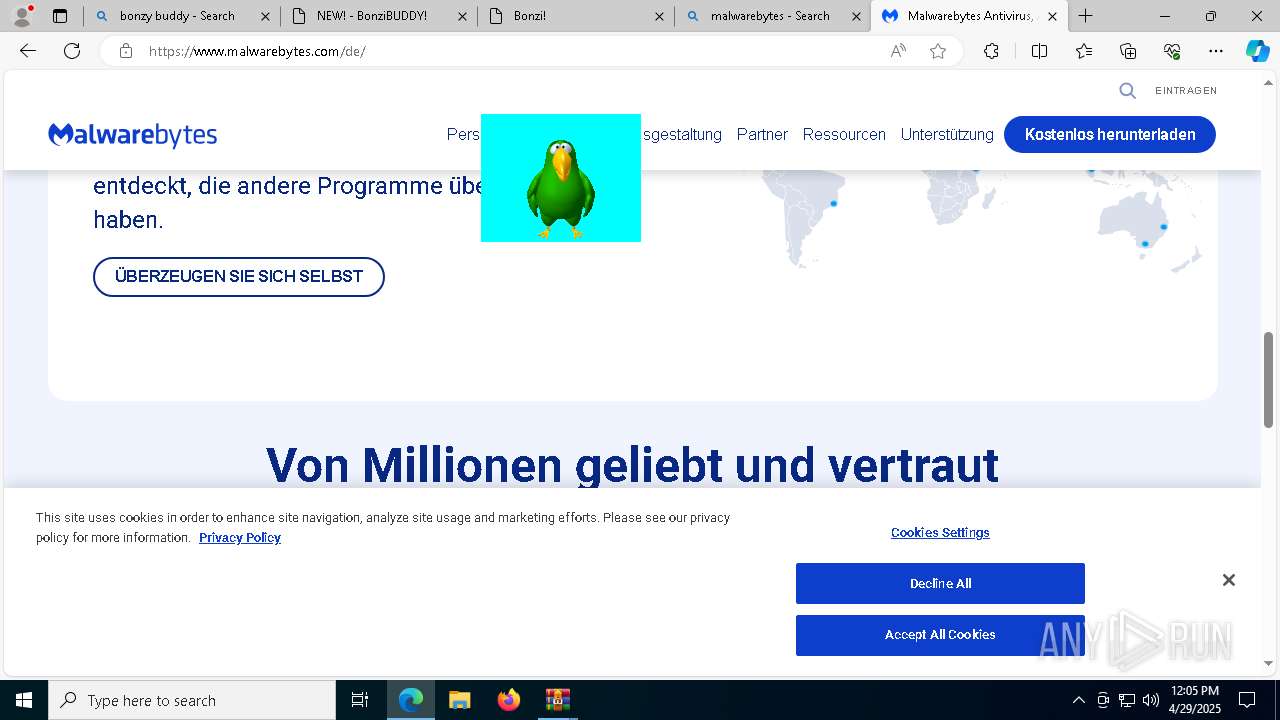Click the Malwarebytes logo
The width and height of the screenshot is (1280, 720).
click(132, 135)
